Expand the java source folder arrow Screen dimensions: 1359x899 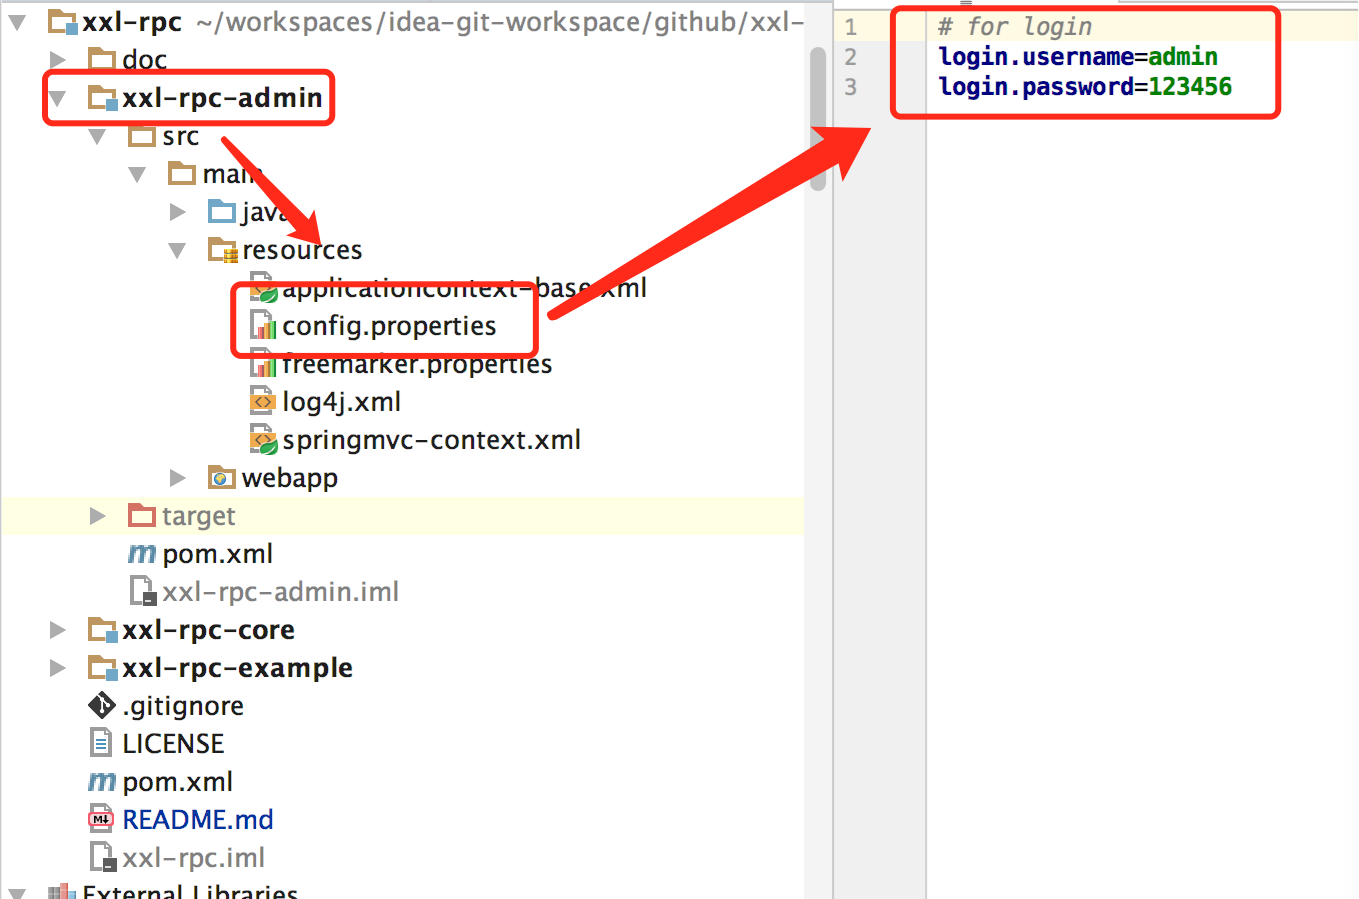point(178,212)
